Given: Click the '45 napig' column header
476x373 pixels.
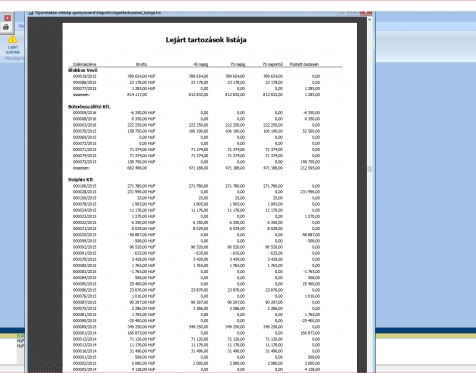Looking at the screenshot, I should coord(201,64).
